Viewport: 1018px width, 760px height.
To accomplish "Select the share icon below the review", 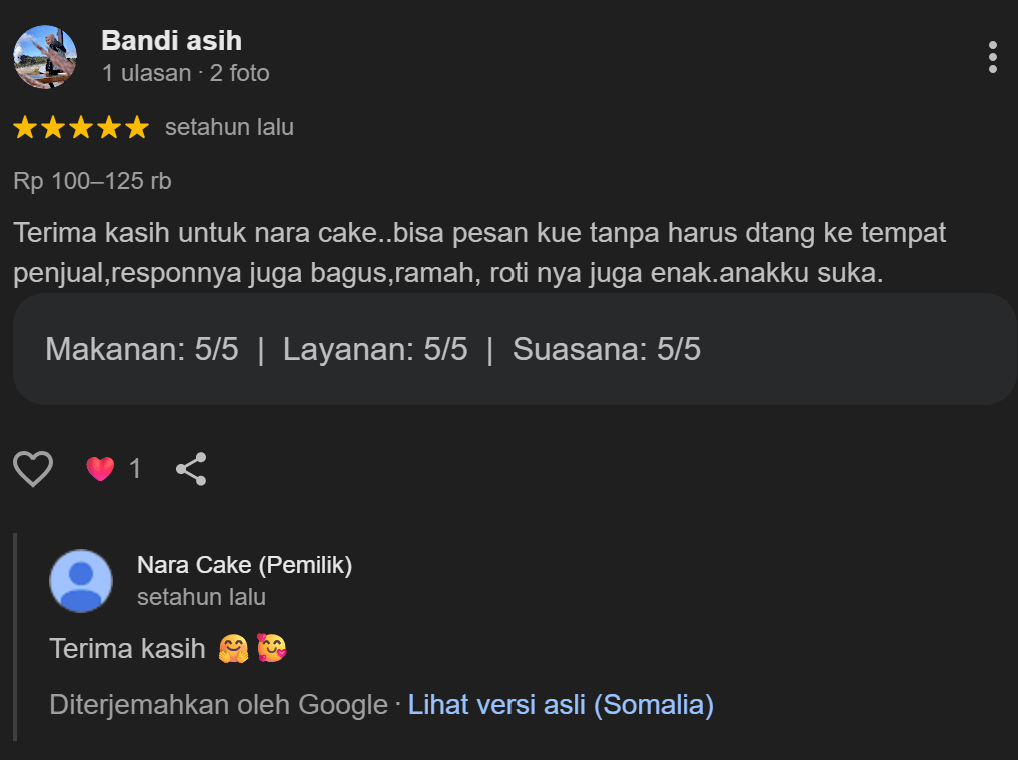I will click(190, 467).
